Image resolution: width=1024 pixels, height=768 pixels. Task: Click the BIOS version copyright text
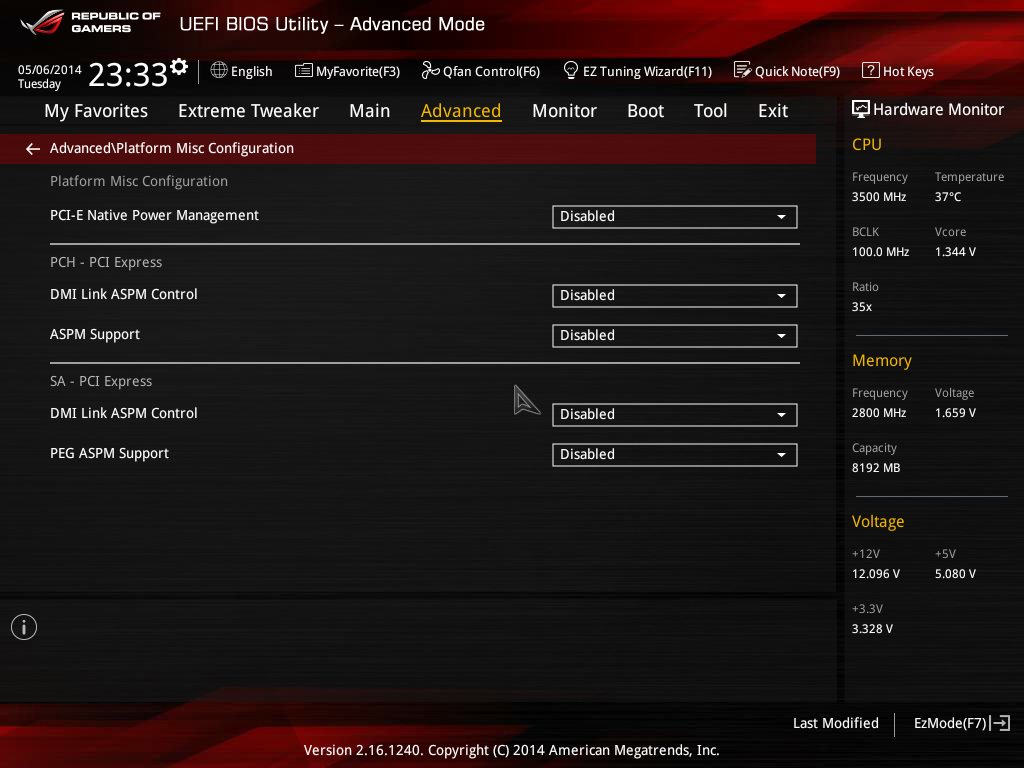tap(511, 750)
